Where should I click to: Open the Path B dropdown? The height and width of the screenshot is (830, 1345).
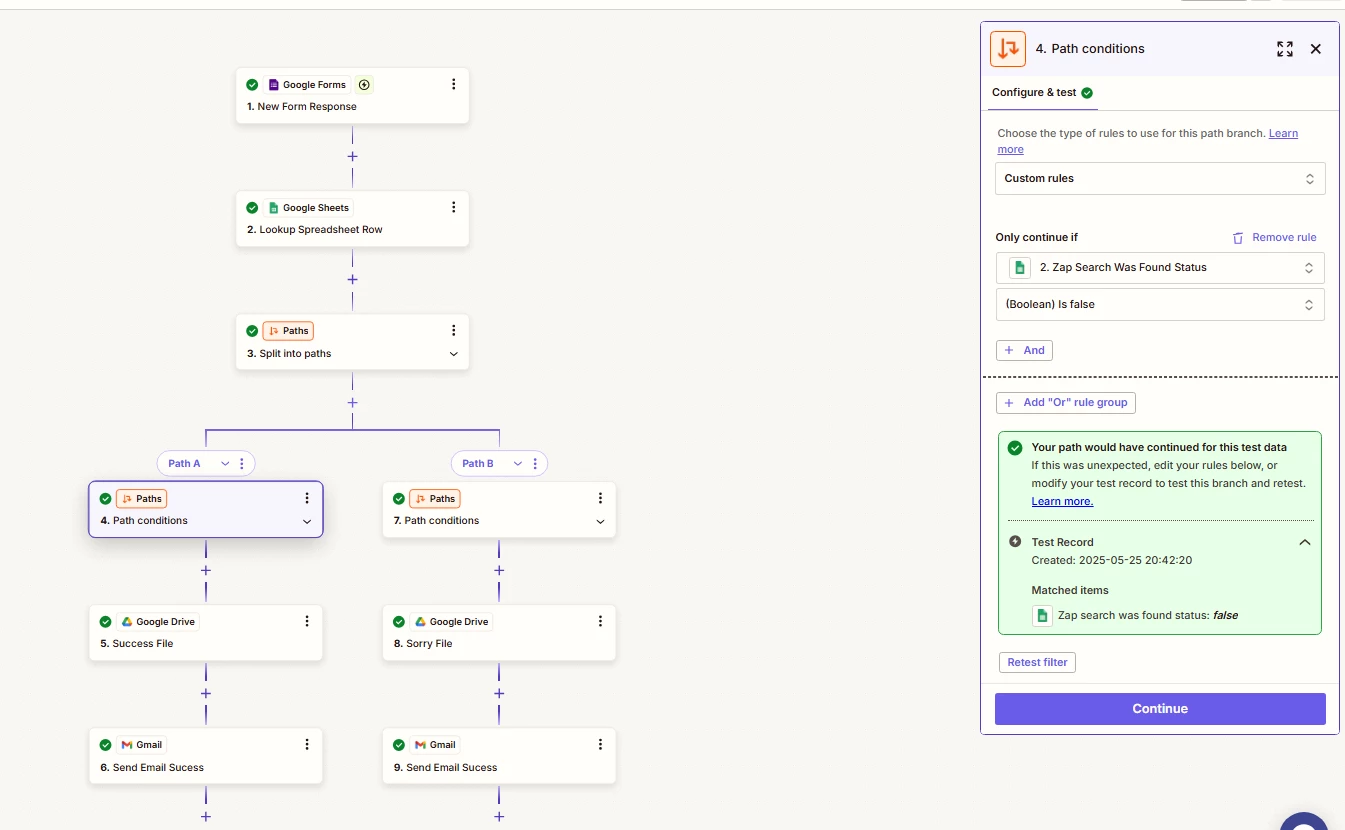518,463
